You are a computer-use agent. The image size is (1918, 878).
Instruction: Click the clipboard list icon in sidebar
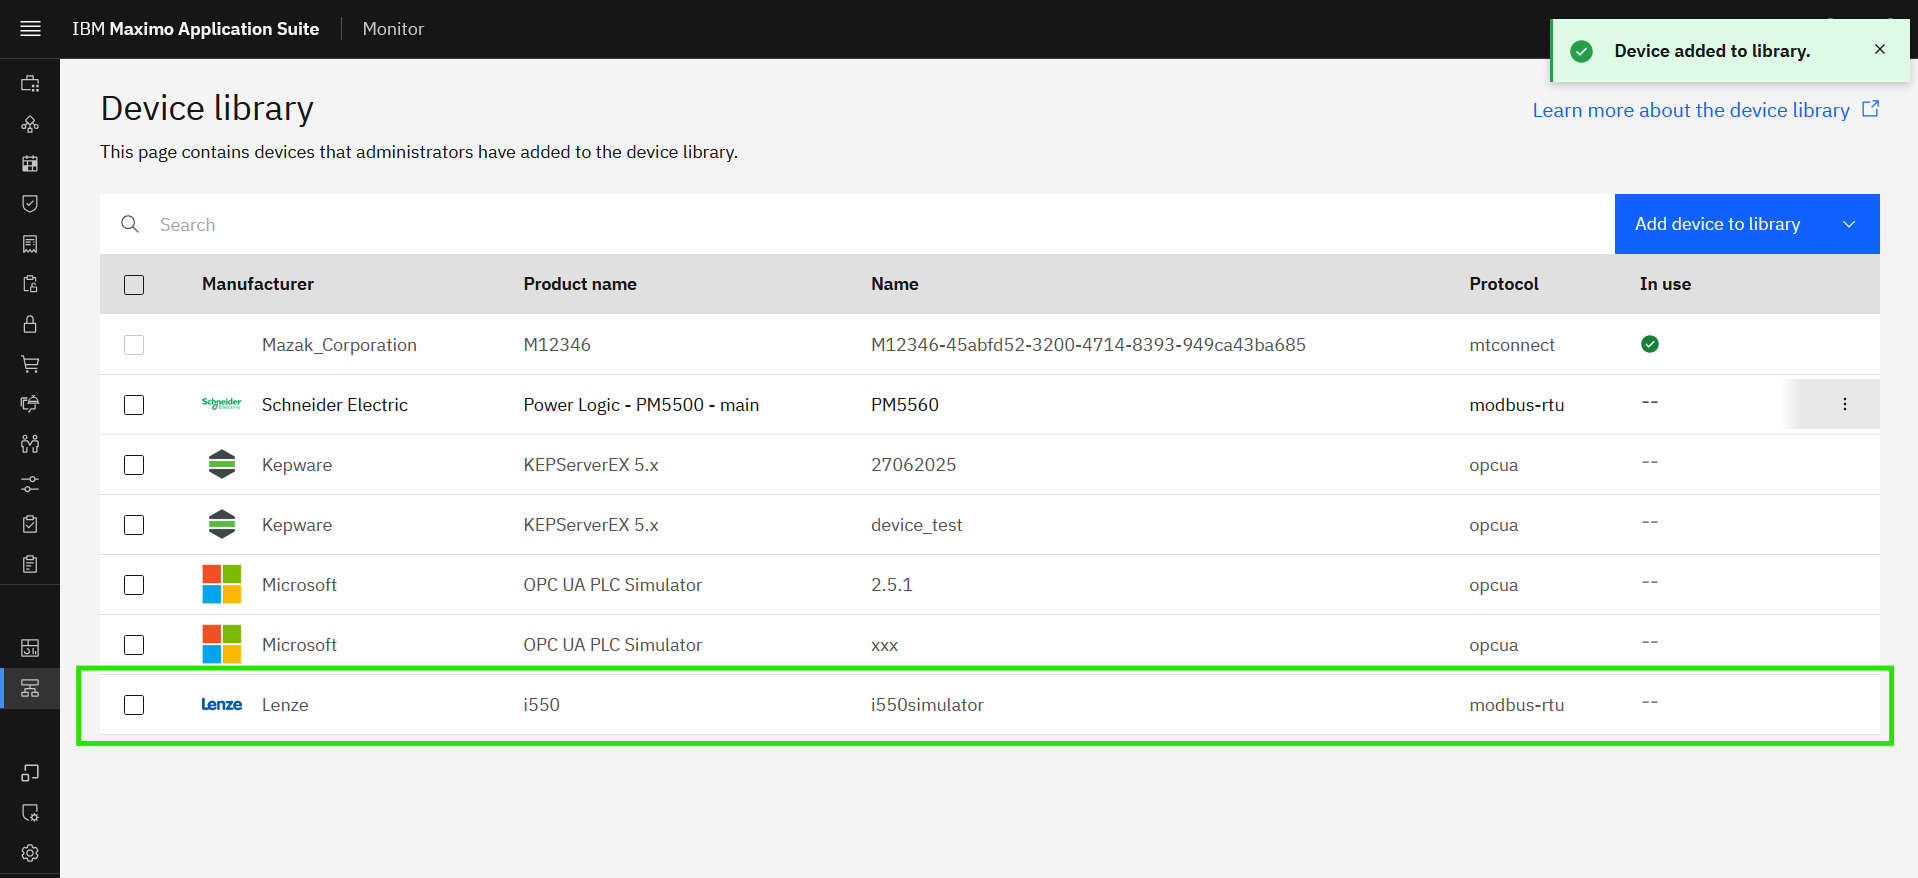point(30,564)
